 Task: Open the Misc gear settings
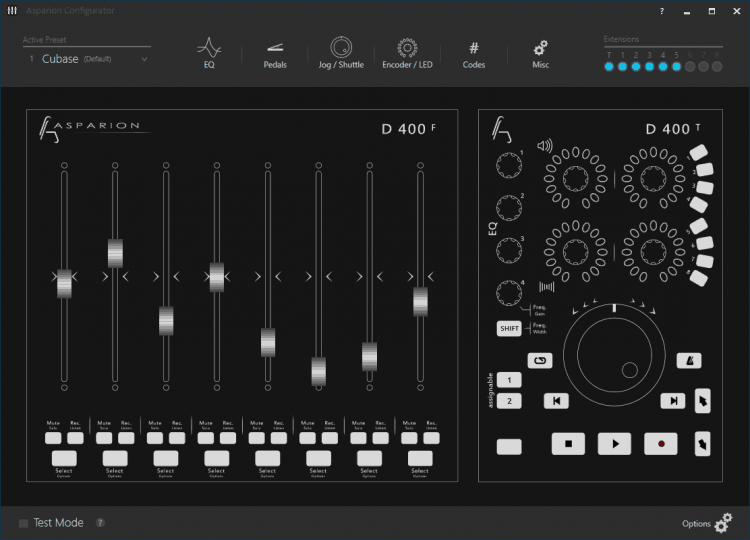tap(540, 55)
